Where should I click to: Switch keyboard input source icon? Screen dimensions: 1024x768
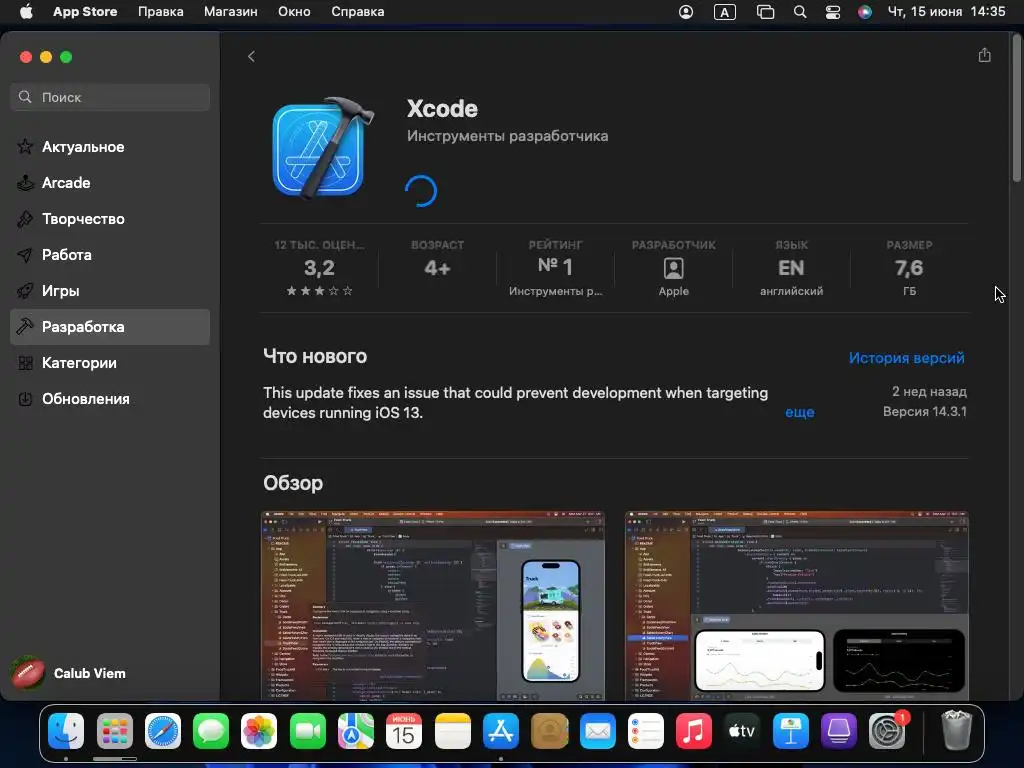725,12
